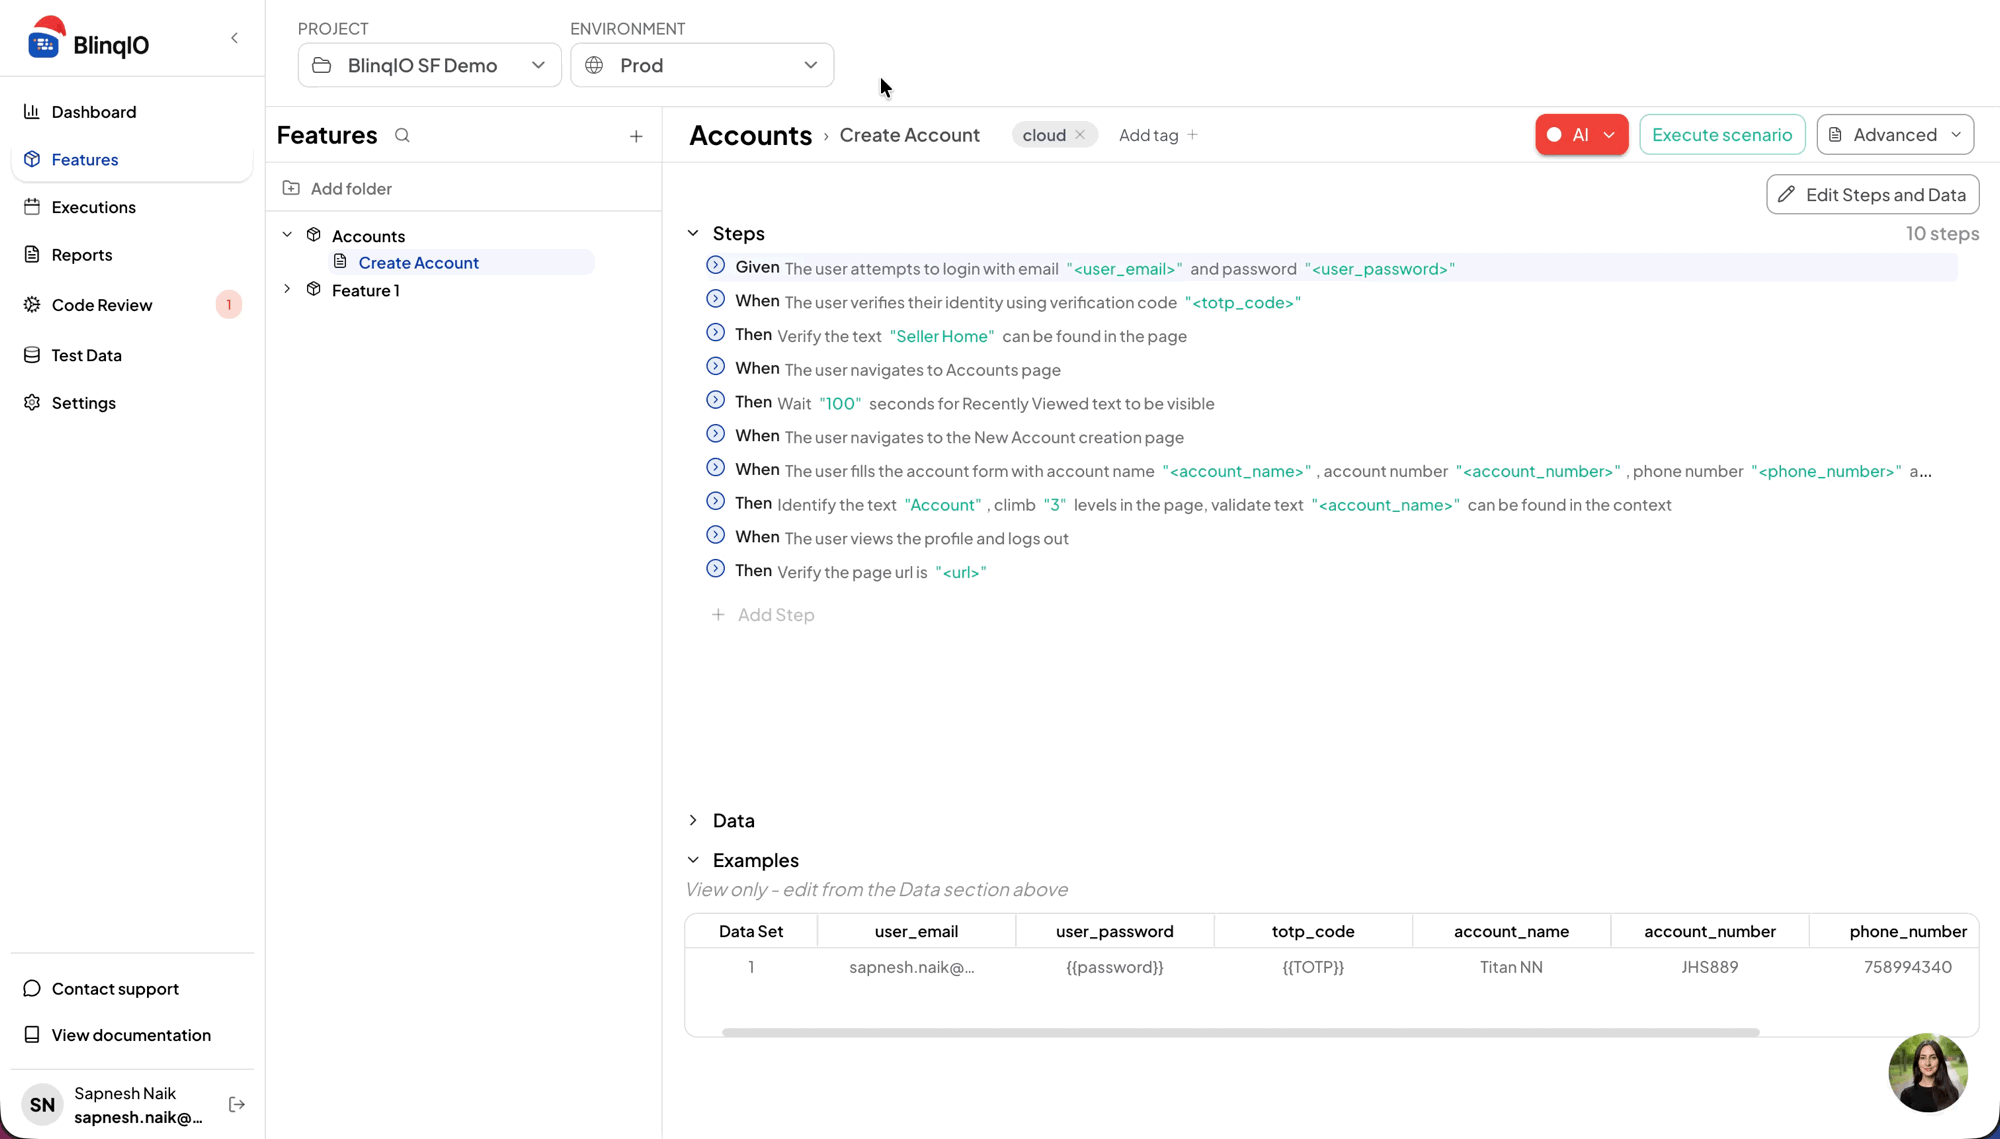The image size is (2000, 1139).
Task: Click Edit Steps and Data button
Action: (x=1872, y=195)
